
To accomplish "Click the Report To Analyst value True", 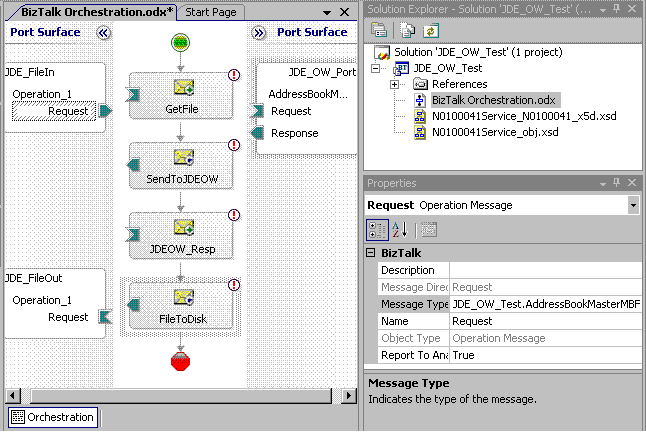I will 545,355.
